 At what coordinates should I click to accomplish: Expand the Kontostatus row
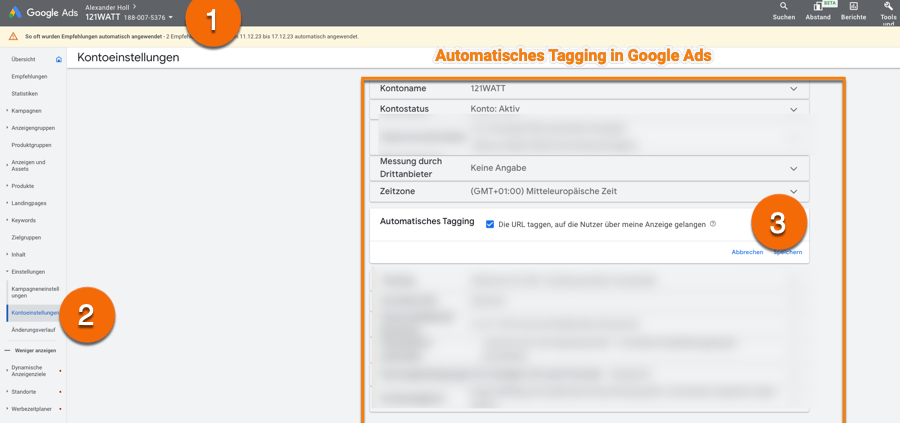[793, 109]
